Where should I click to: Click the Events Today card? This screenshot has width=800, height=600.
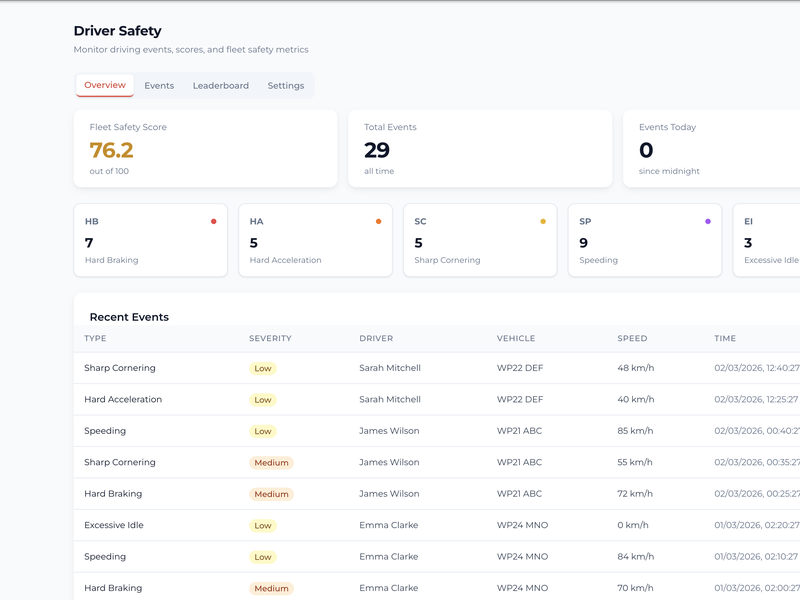pos(710,149)
